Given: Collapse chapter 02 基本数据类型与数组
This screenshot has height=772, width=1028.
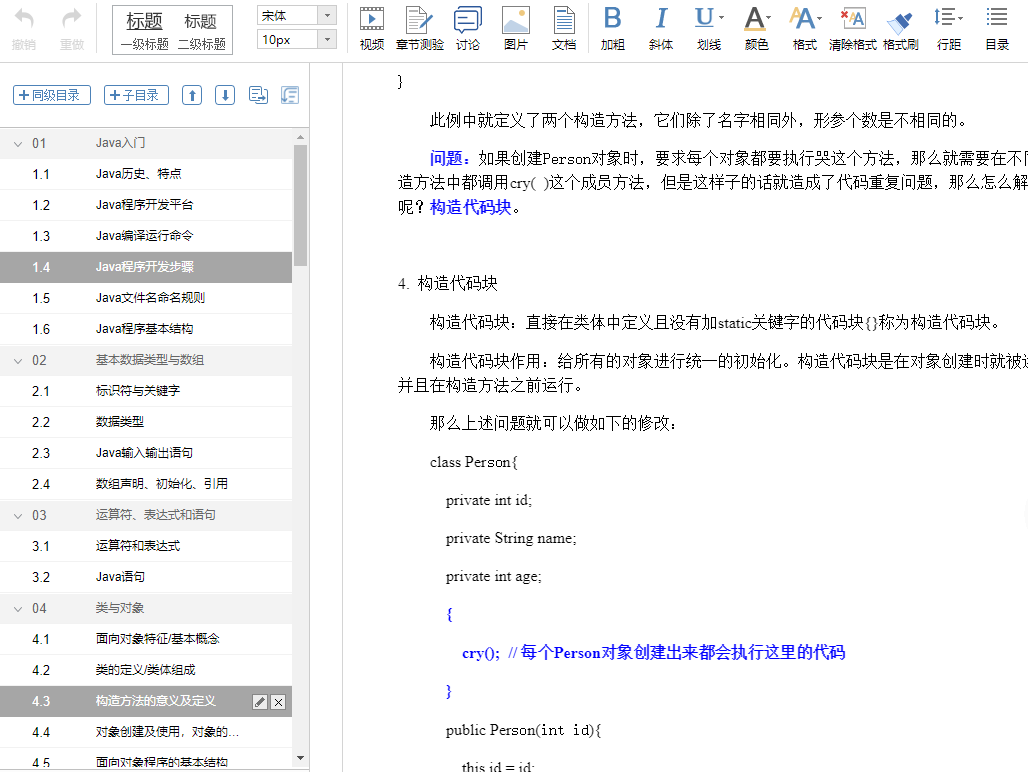Looking at the screenshot, I should point(18,360).
